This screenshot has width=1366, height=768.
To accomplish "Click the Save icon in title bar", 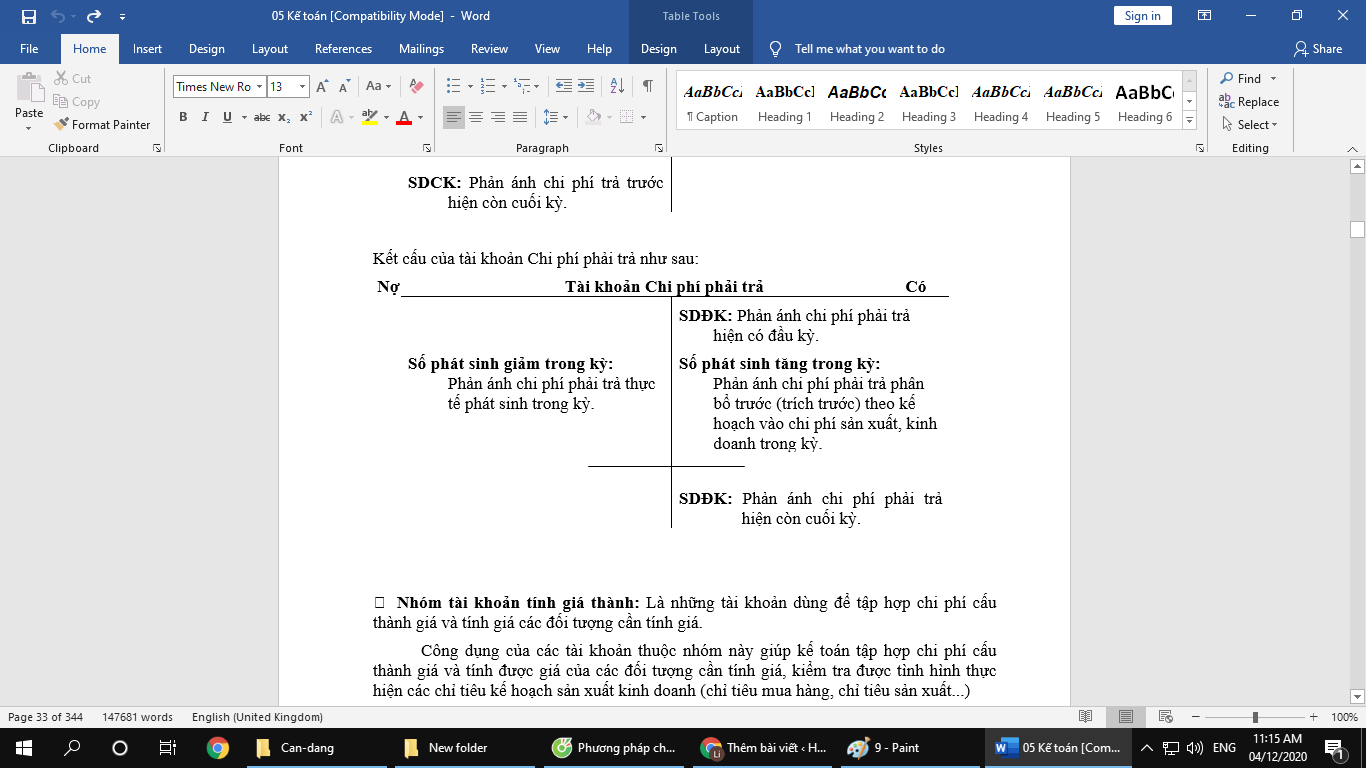I will 28,16.
